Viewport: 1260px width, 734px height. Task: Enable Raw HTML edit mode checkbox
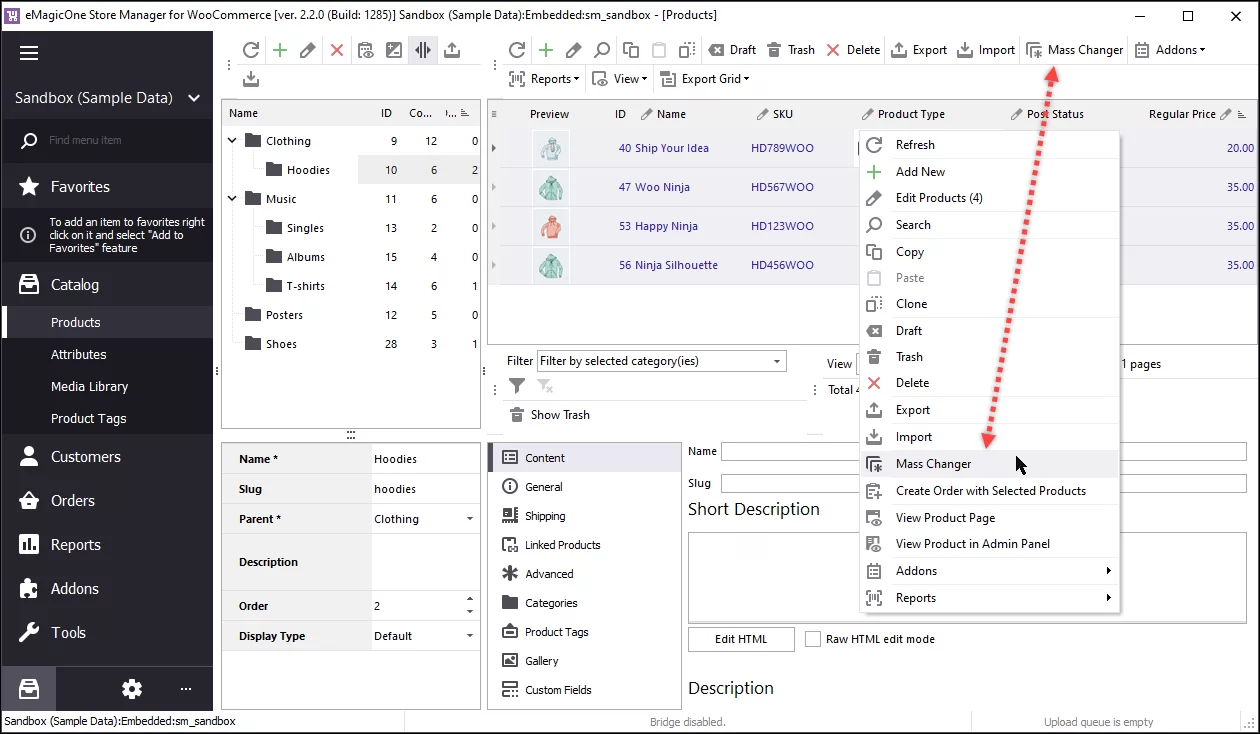coord(813,639)
